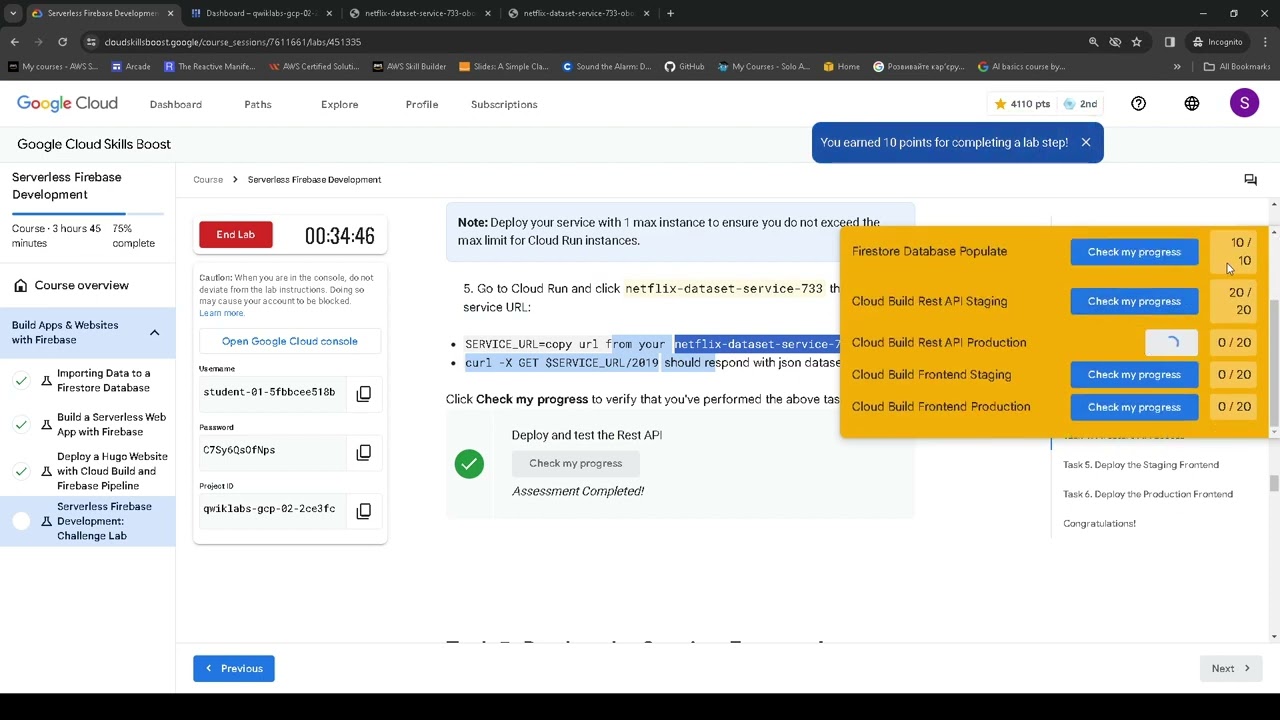The image size is (1280, 720).
Task: Copy the Username value
Action: 364,393
